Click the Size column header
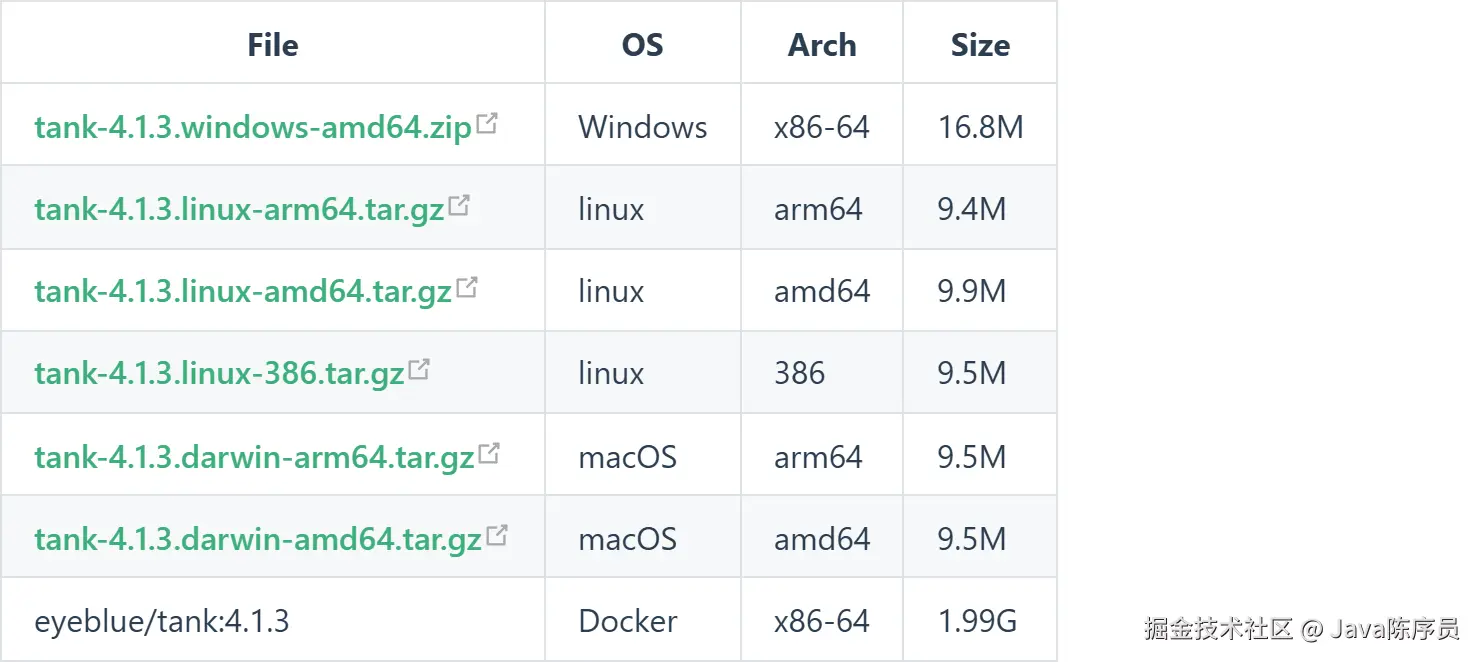Viewport: 1480px width, 662px height. coord(980,45)
